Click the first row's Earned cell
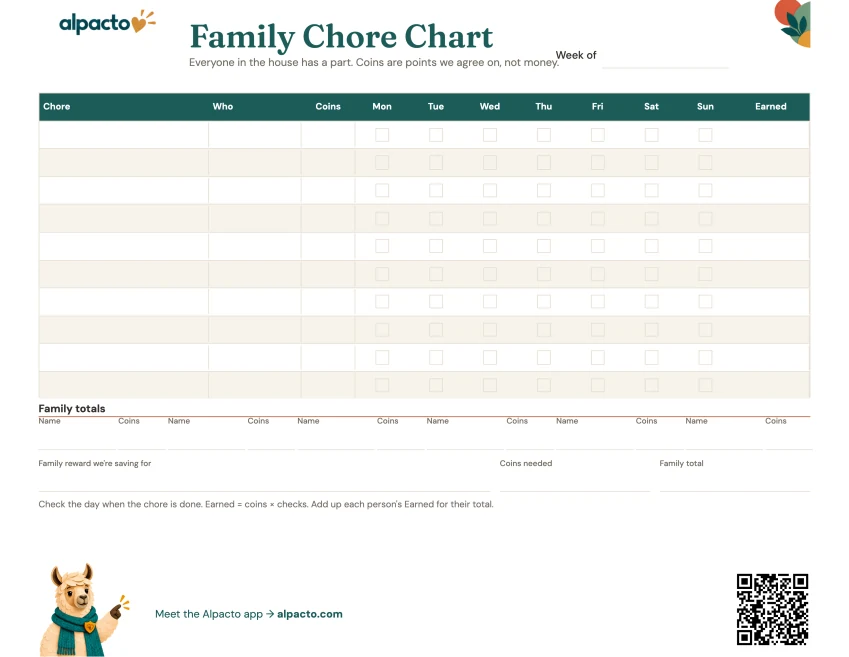The height and width of the screenshot is (657, 849). (x=770, y=134)
